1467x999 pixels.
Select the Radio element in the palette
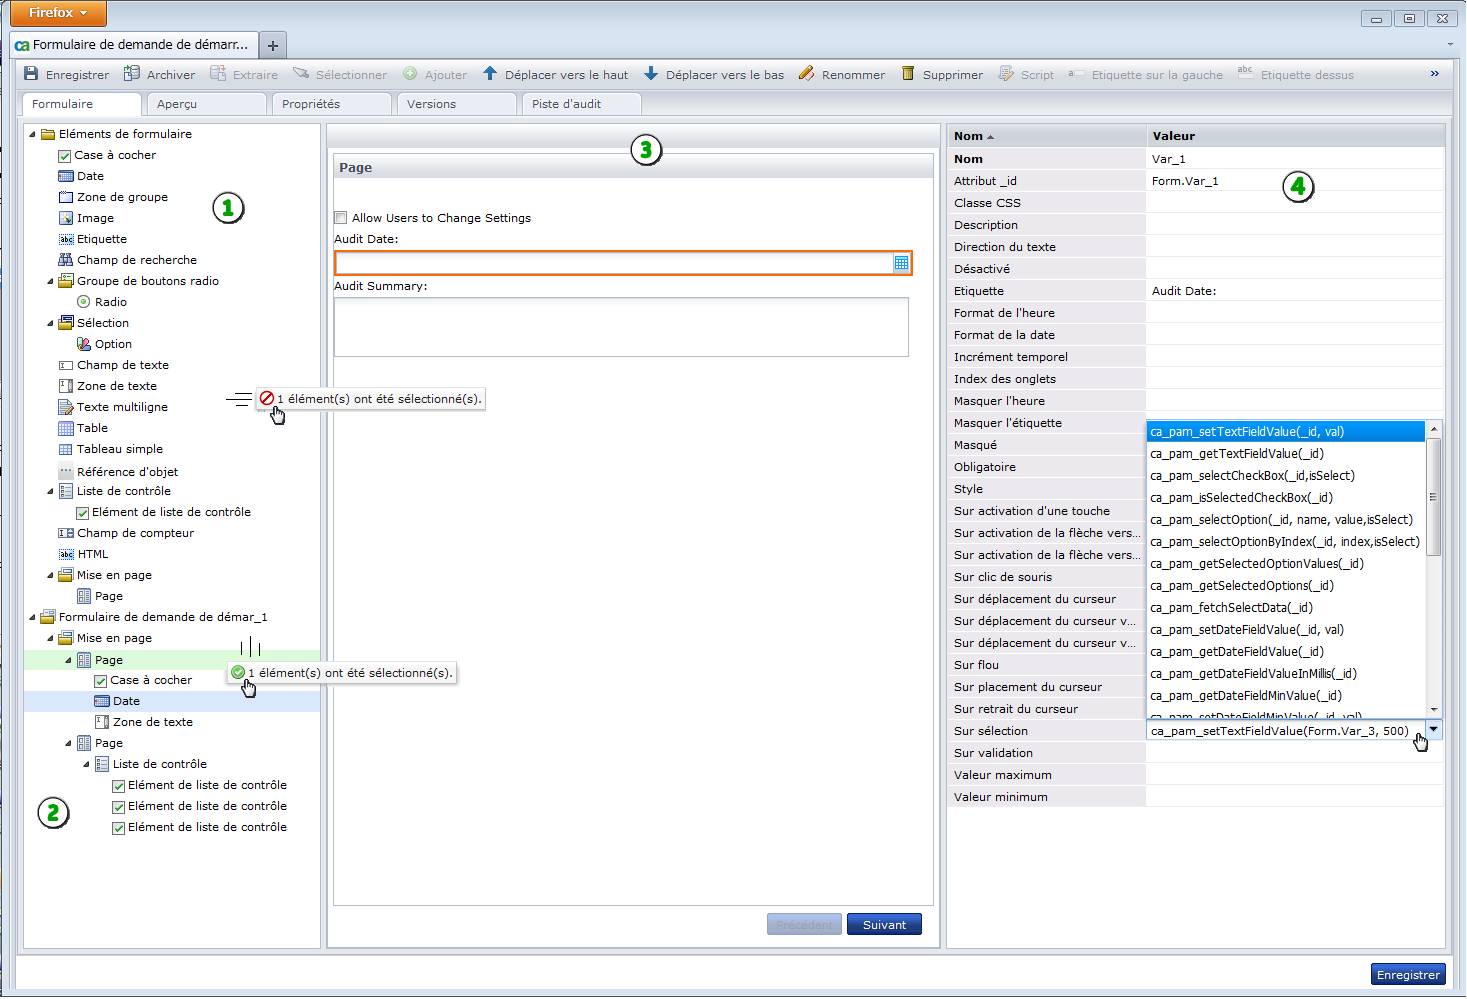tap(84, 302)
